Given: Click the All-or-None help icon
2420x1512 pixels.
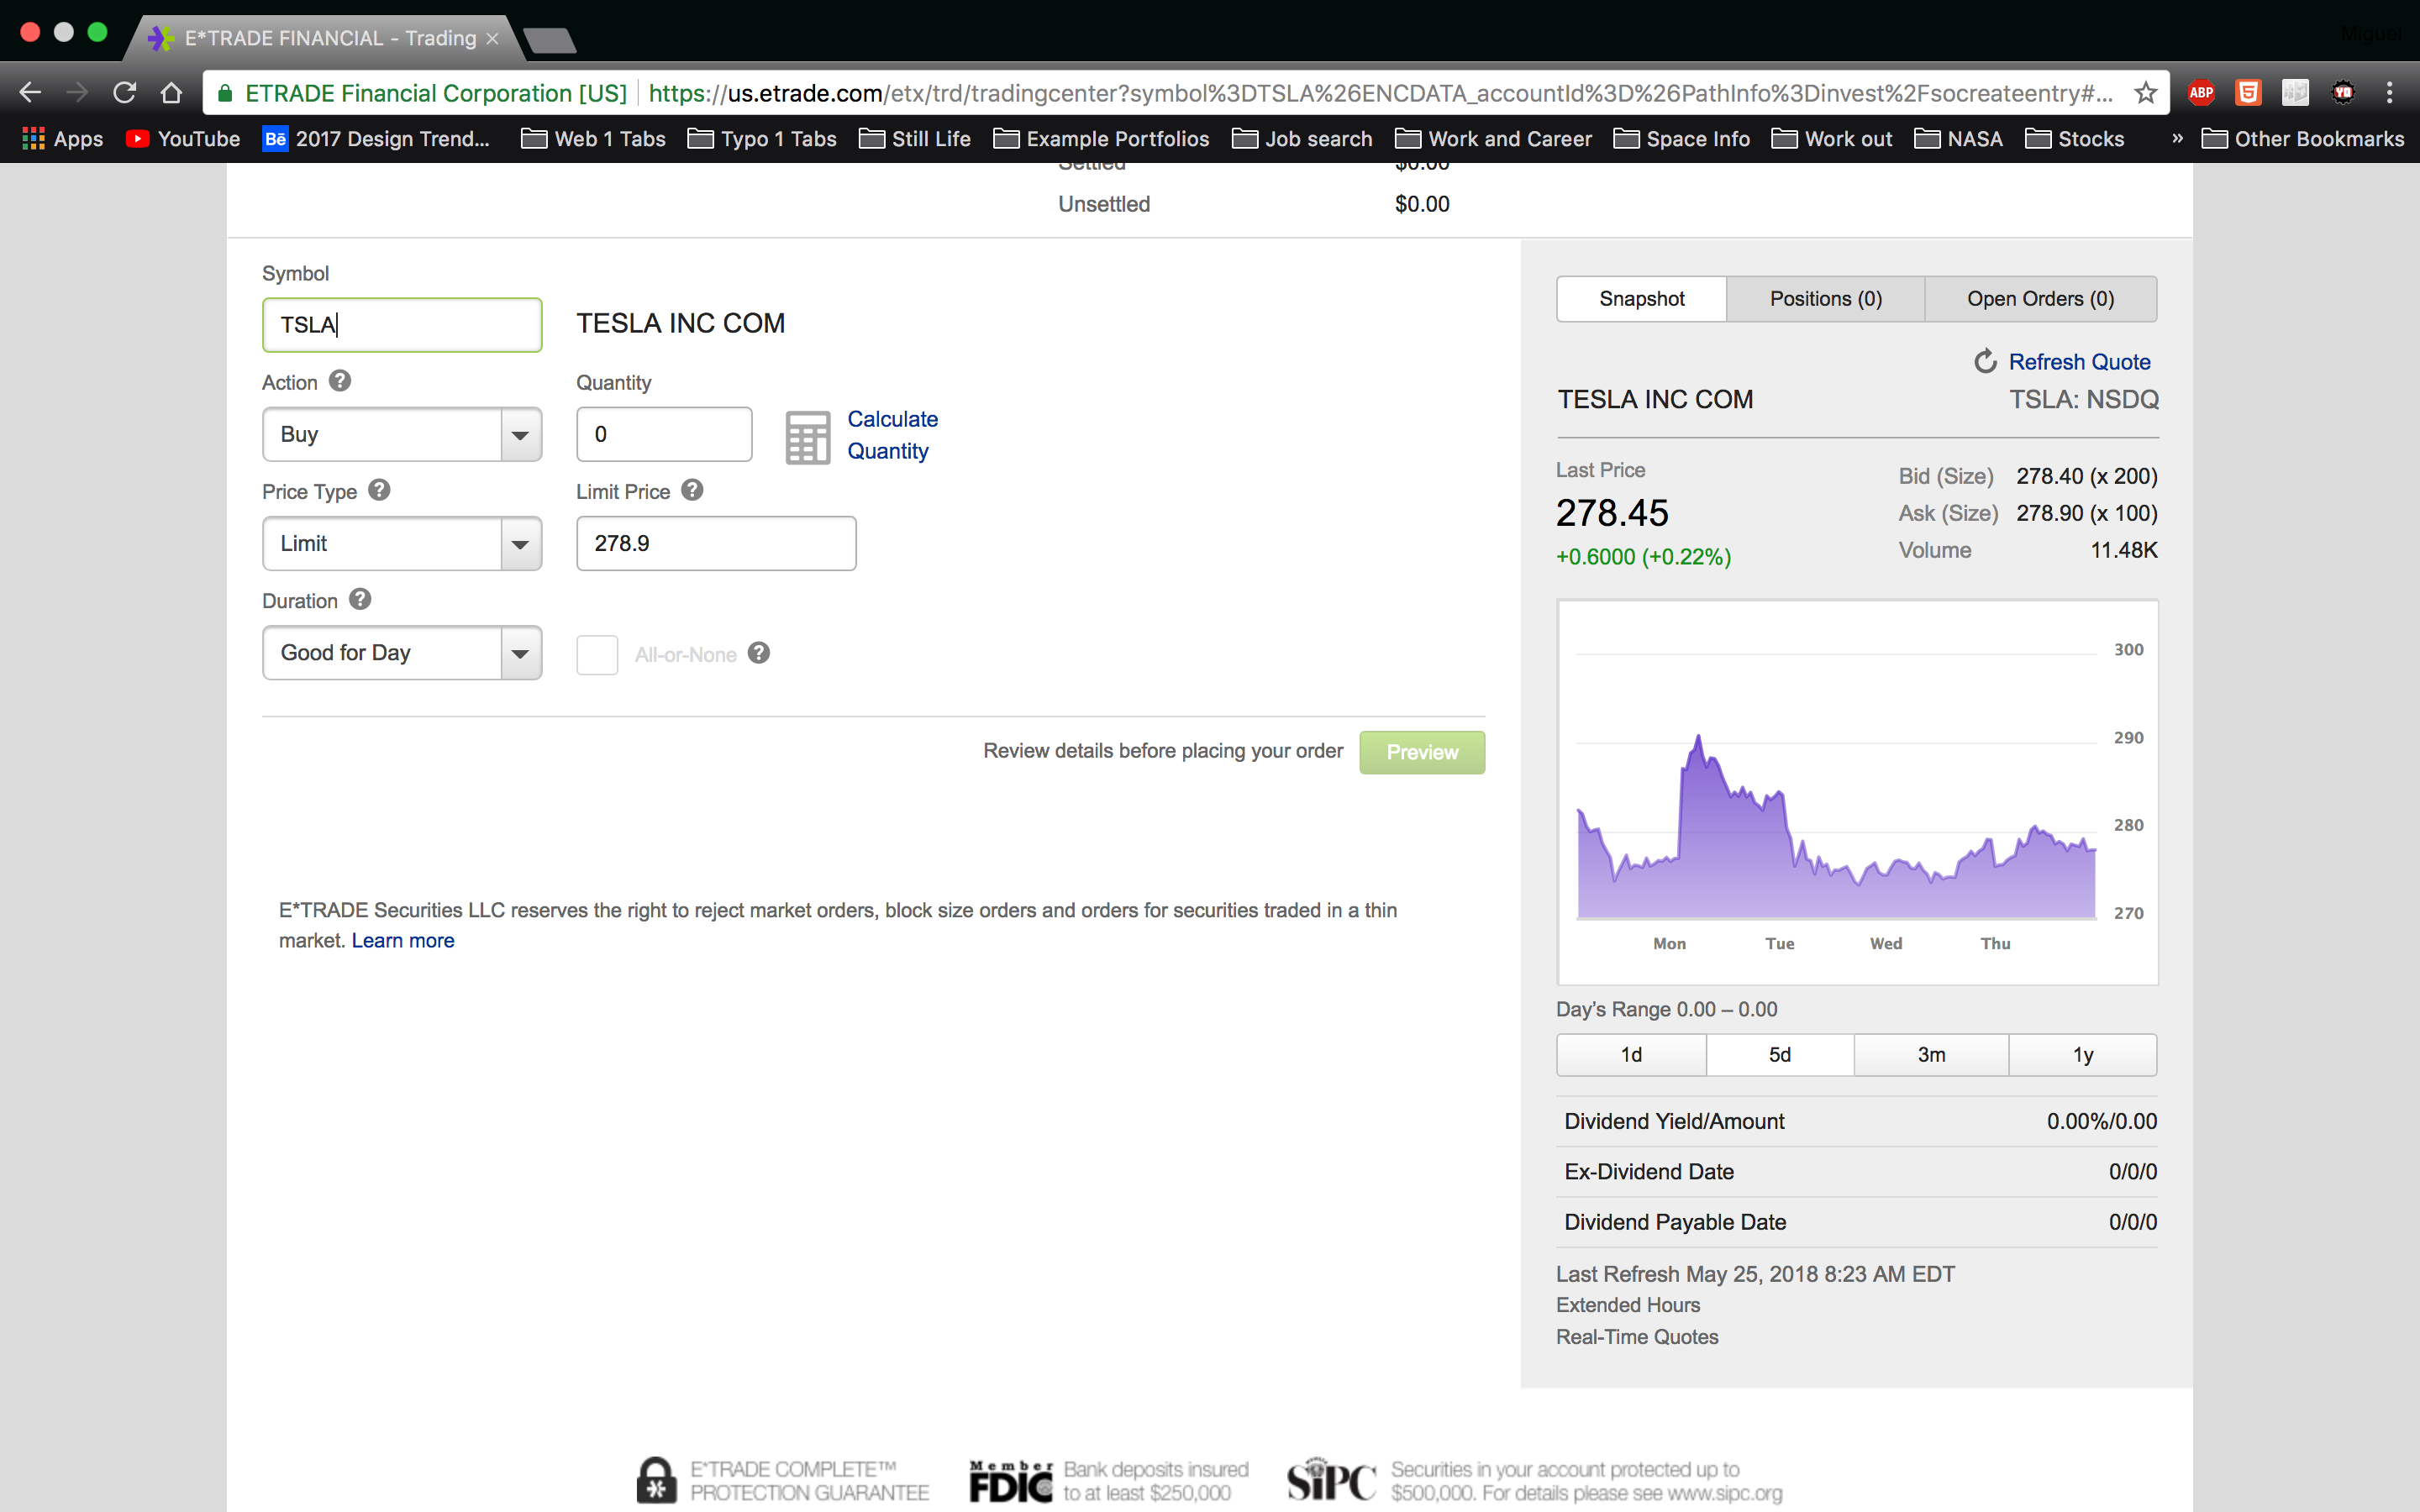Looking at the screenshot, I should [759, 653].
